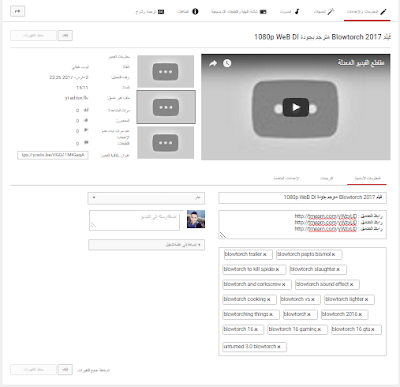The image size is (400, 387).
Task: Click the first link in the description
Action: point(326,216)
